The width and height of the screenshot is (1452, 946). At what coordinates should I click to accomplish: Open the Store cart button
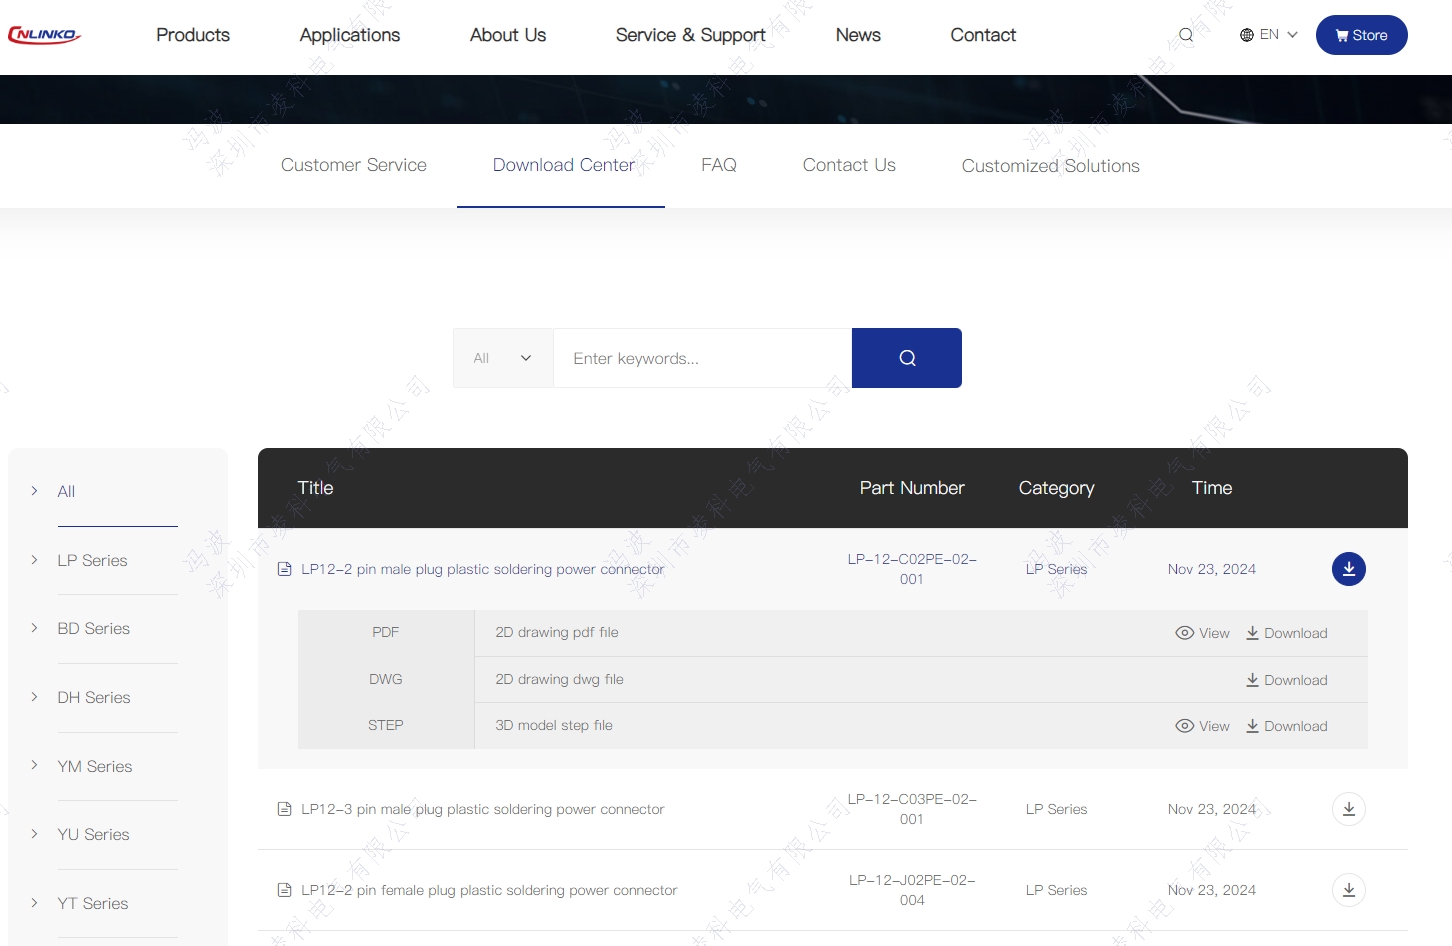click(x=1361, y=35)
